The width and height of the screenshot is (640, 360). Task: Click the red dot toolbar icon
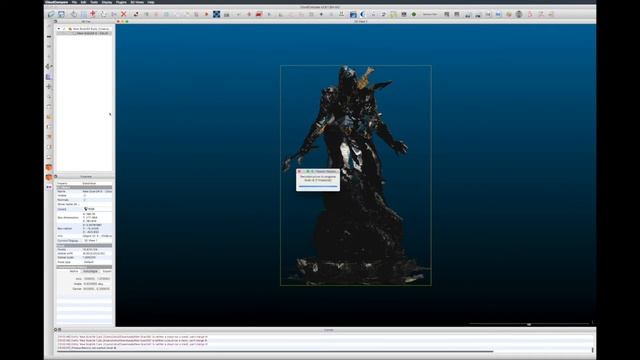coord(207,14)
